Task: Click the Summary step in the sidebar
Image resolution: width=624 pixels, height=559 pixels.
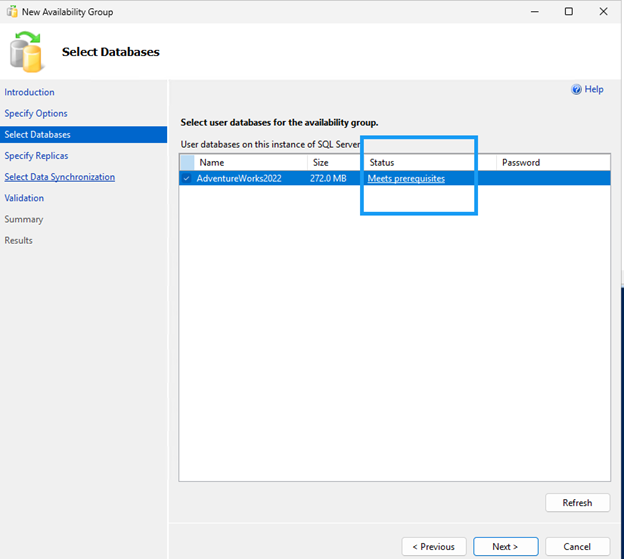Action: coord(23,219)
